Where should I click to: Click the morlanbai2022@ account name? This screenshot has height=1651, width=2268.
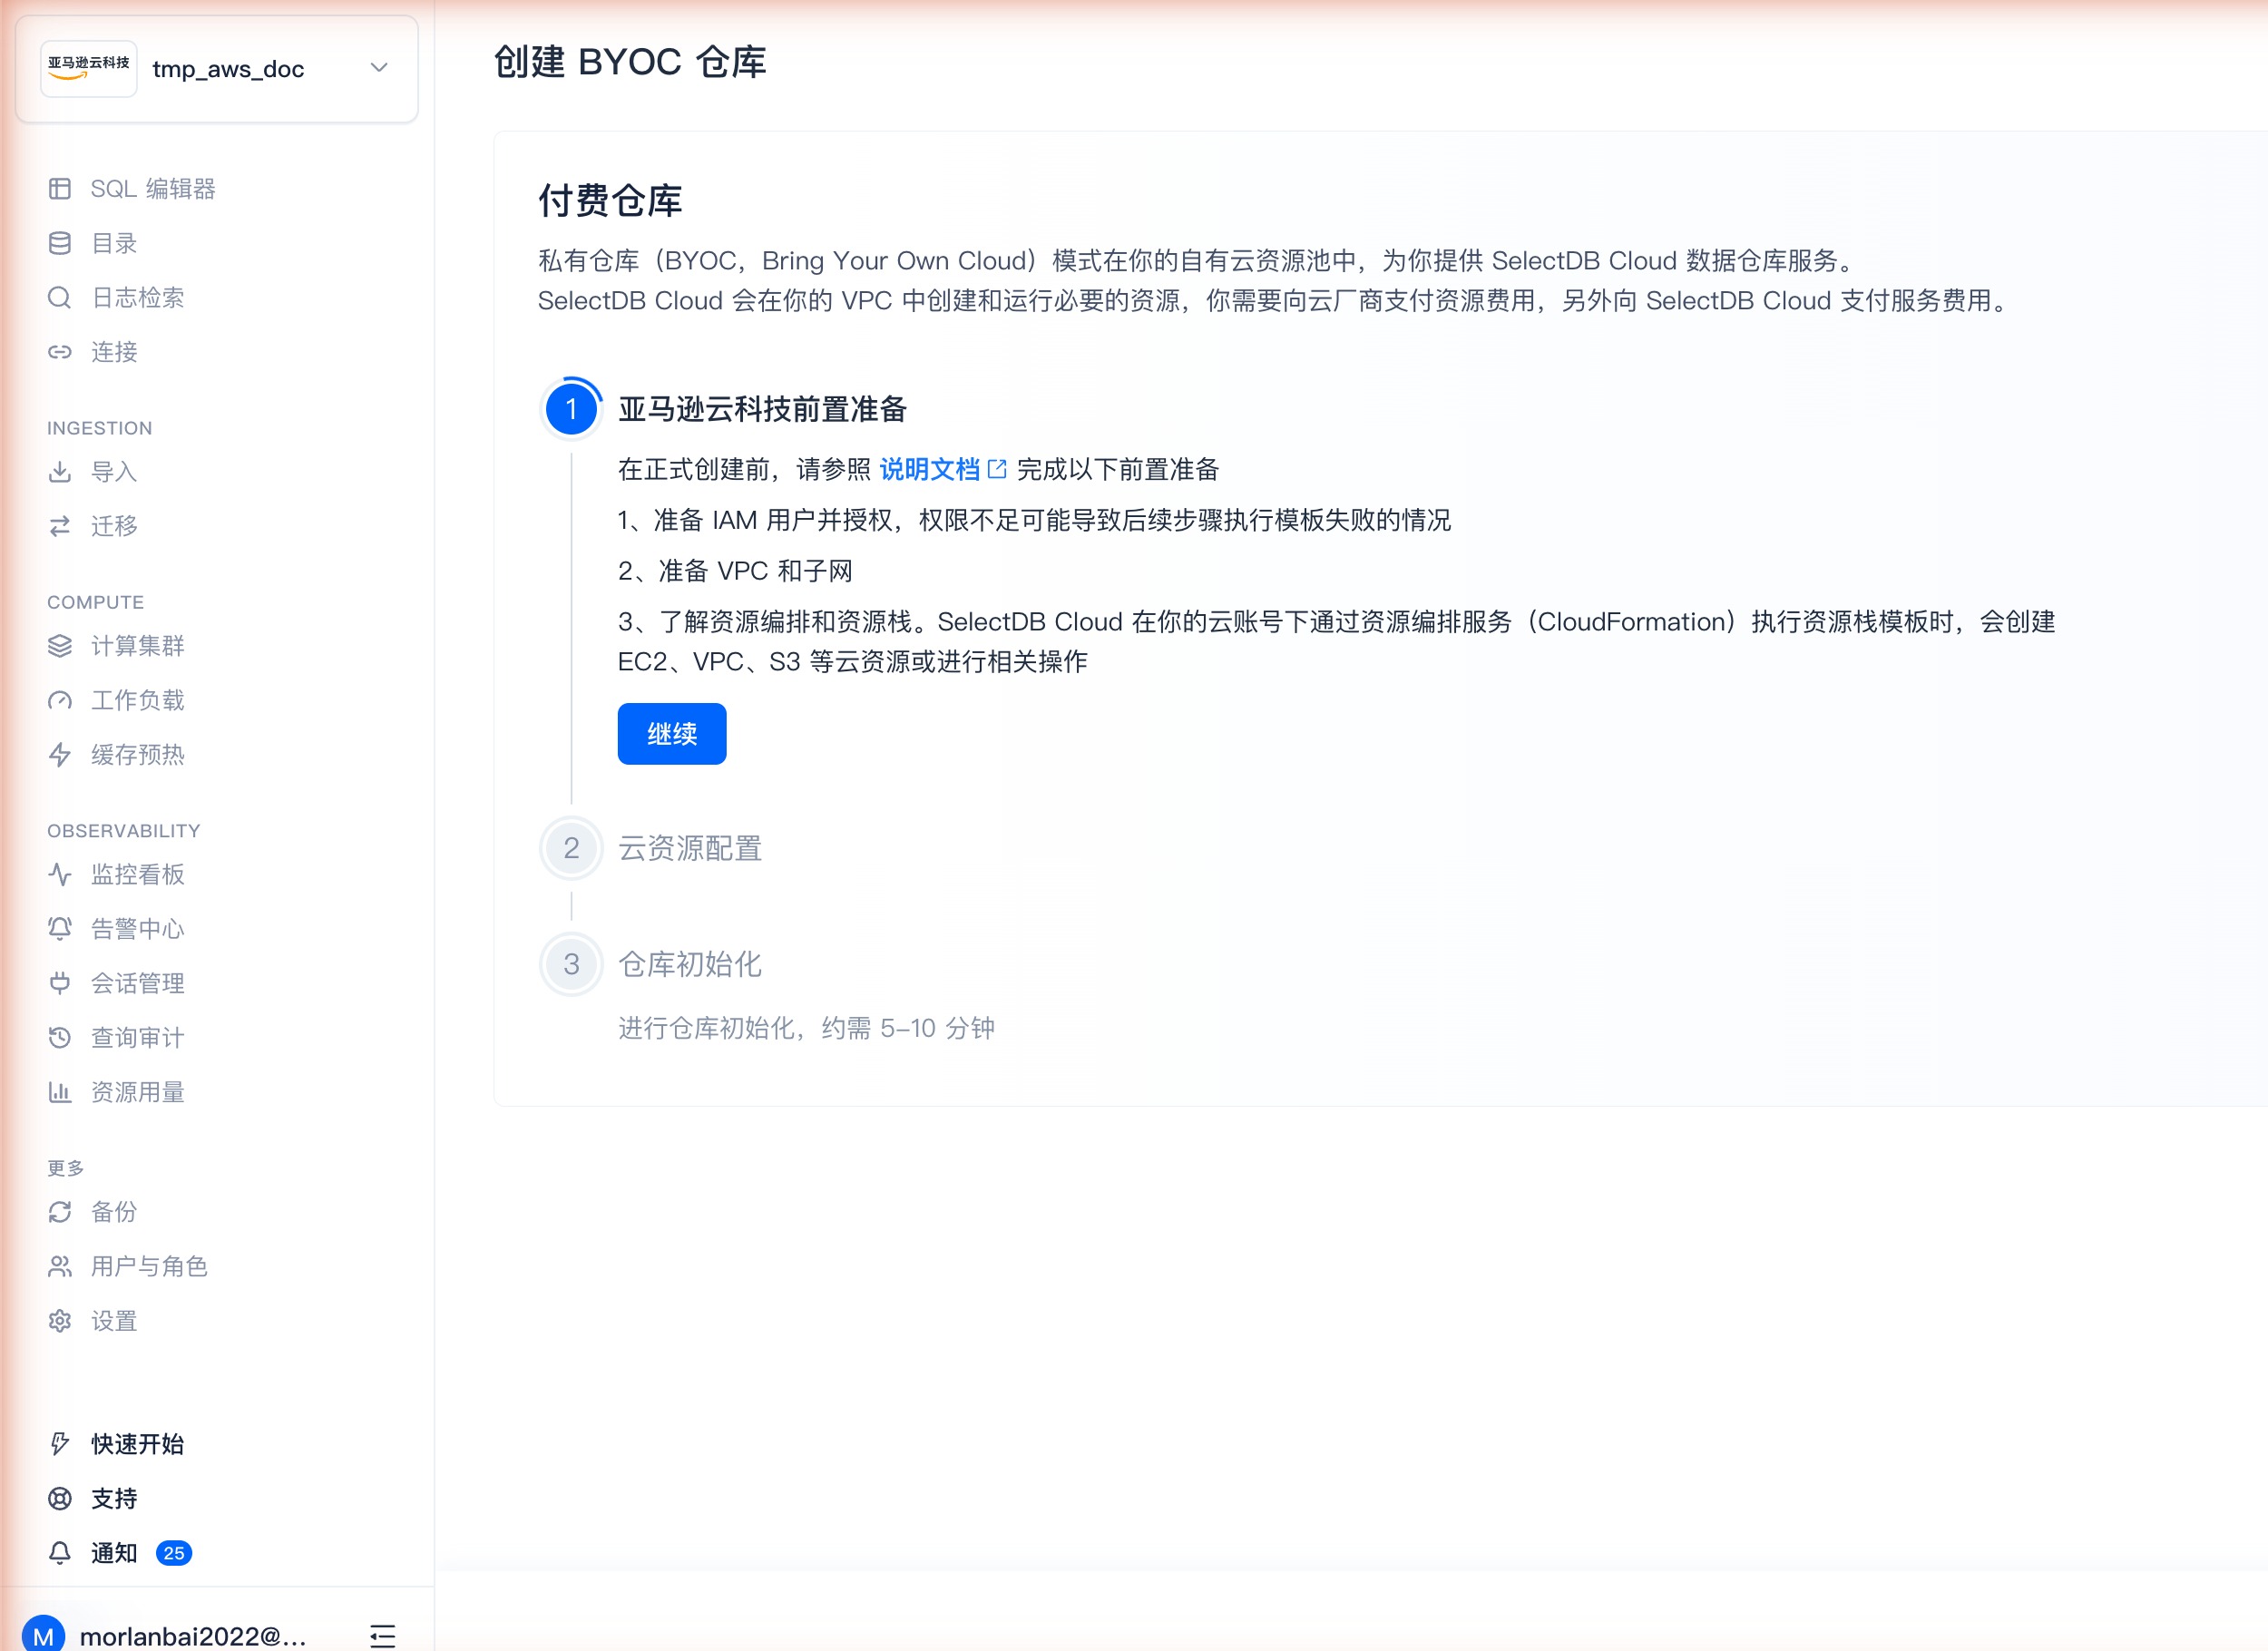coord(193,1636)
